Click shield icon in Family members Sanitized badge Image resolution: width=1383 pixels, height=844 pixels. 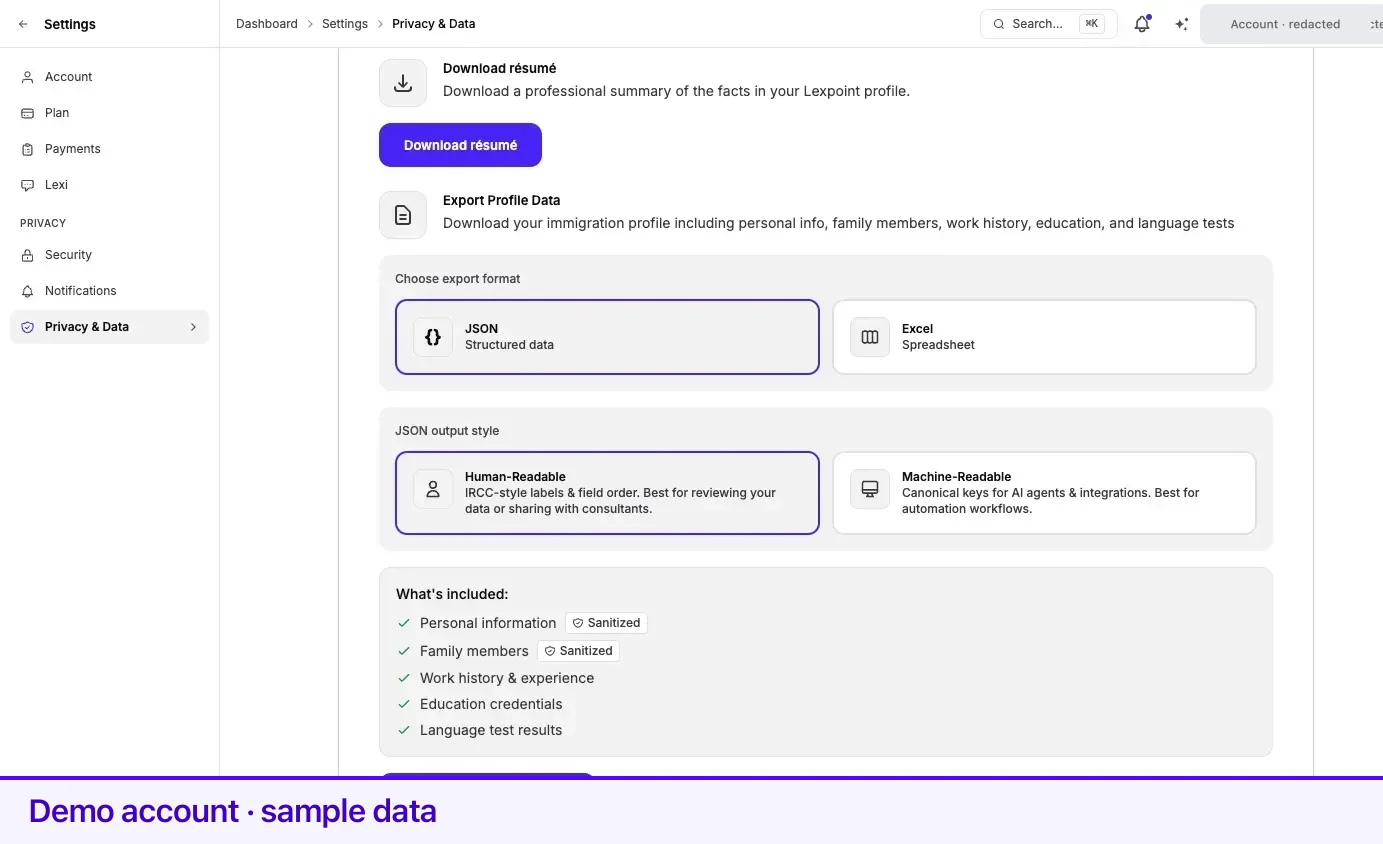(550, 651)
